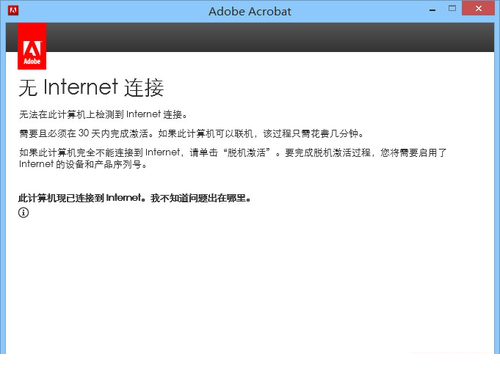Image resolution: width=500 pixels, height=368 pixels.
Task: Click the Adobe logo badge
Action: click(32, 46)
